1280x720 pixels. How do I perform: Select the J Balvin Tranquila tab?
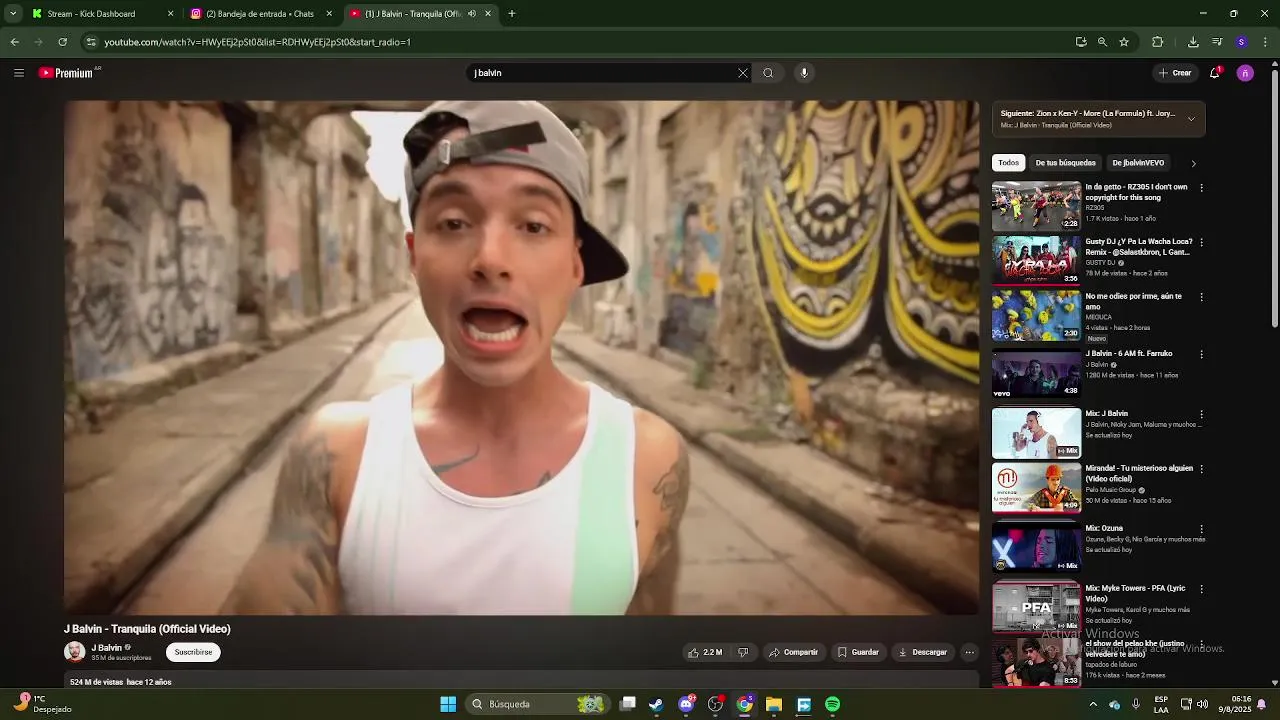pos(412,14)
